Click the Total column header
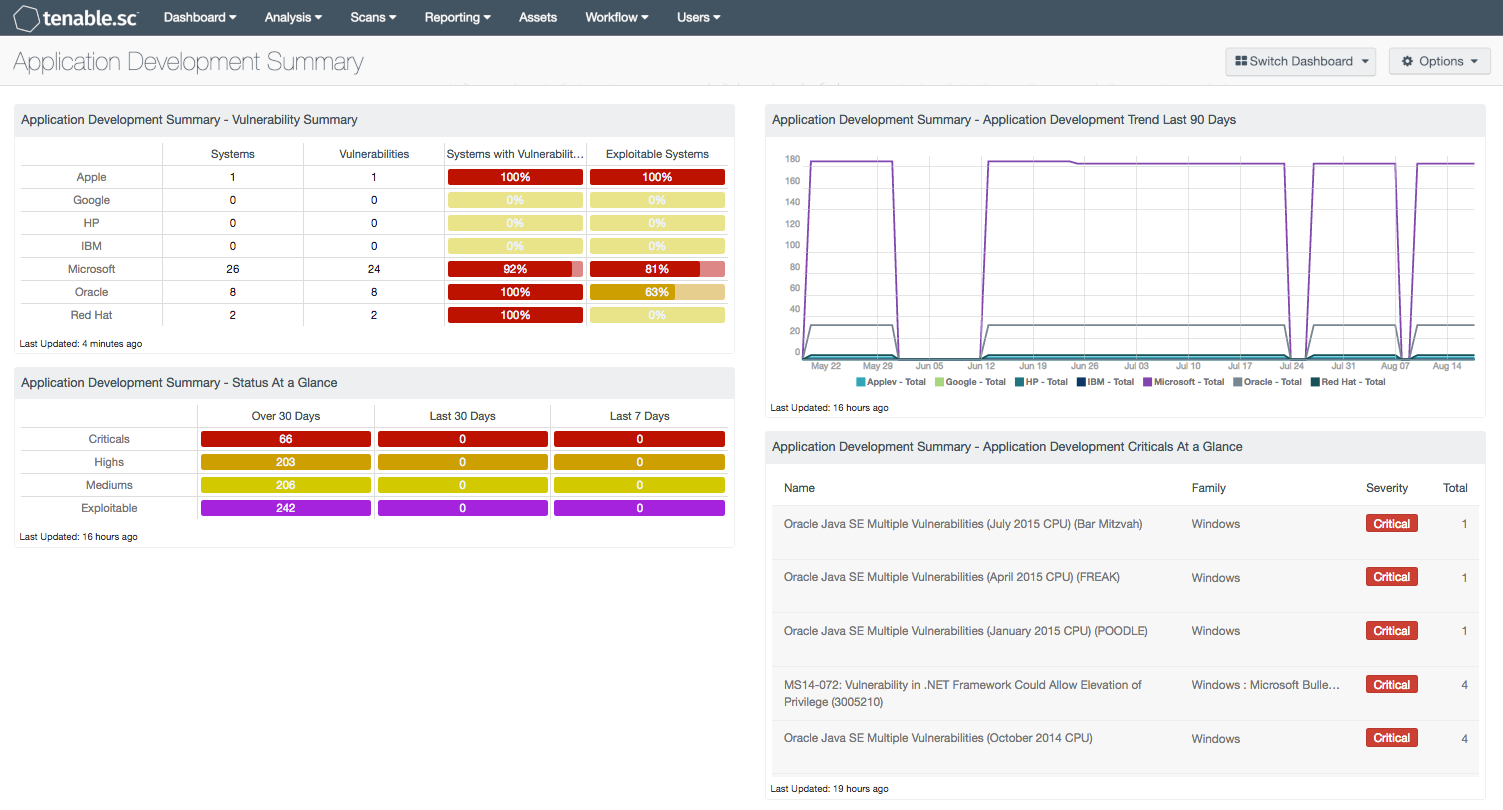Viewport: 1503px width, 810px height. click(x=1455, y=488)
